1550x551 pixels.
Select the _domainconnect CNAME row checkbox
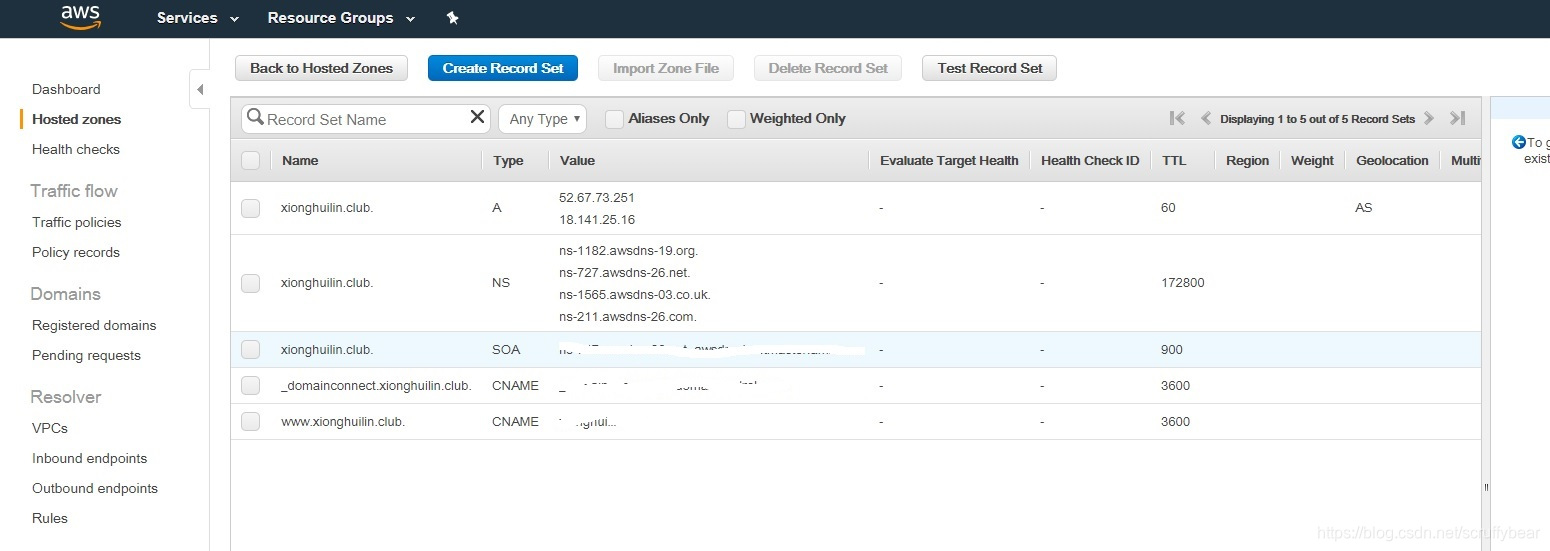pos(250,386)
